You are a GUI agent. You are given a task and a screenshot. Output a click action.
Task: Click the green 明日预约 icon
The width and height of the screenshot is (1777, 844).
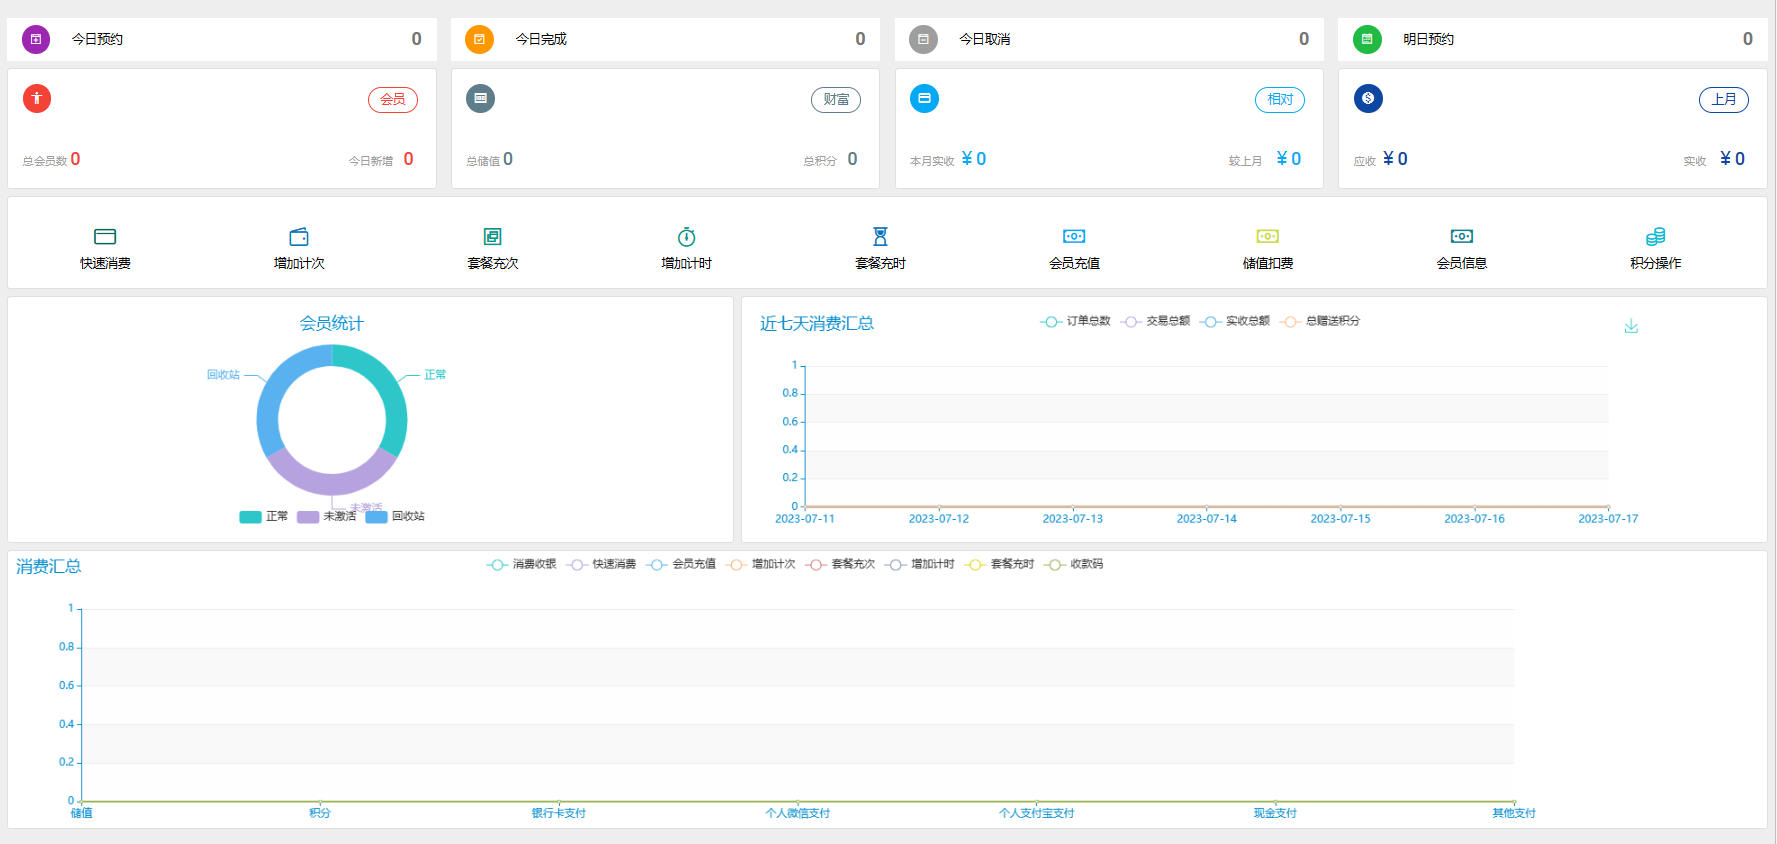click(1367, 39)
